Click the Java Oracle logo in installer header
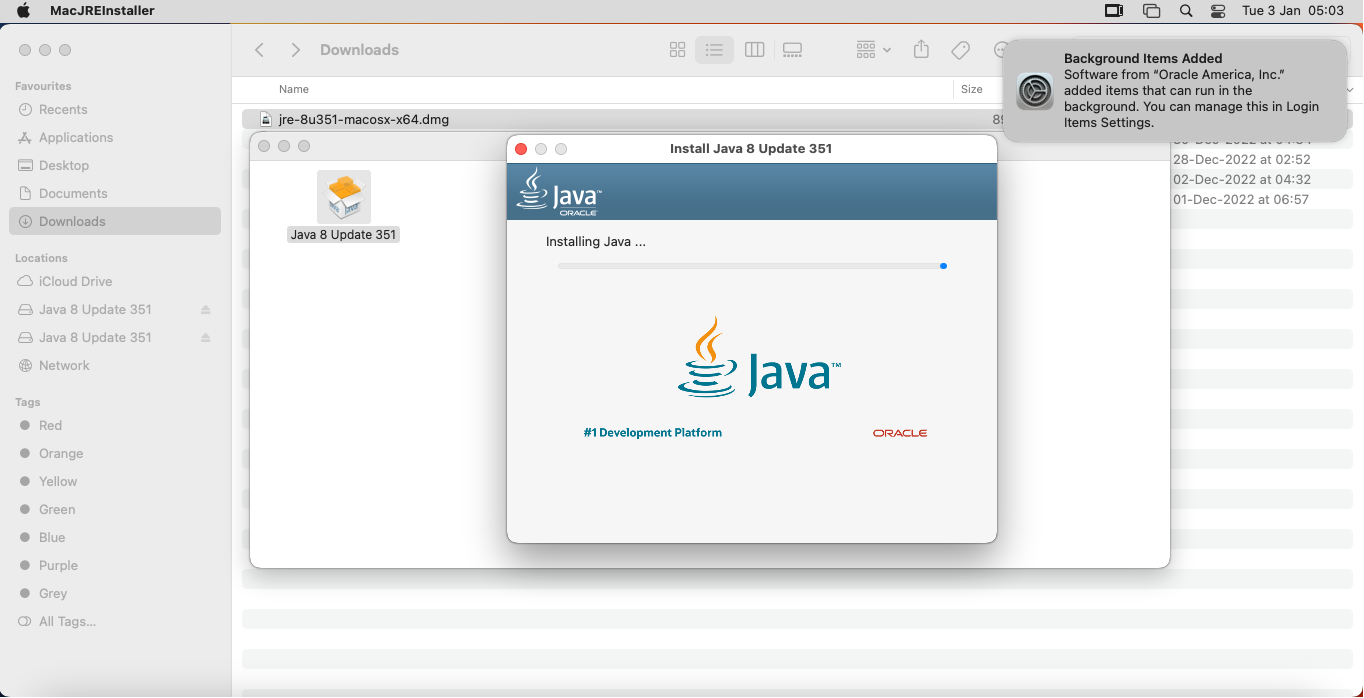This screenshot has height=698, width=1364. pyautogui.click(x=559, y=192)
